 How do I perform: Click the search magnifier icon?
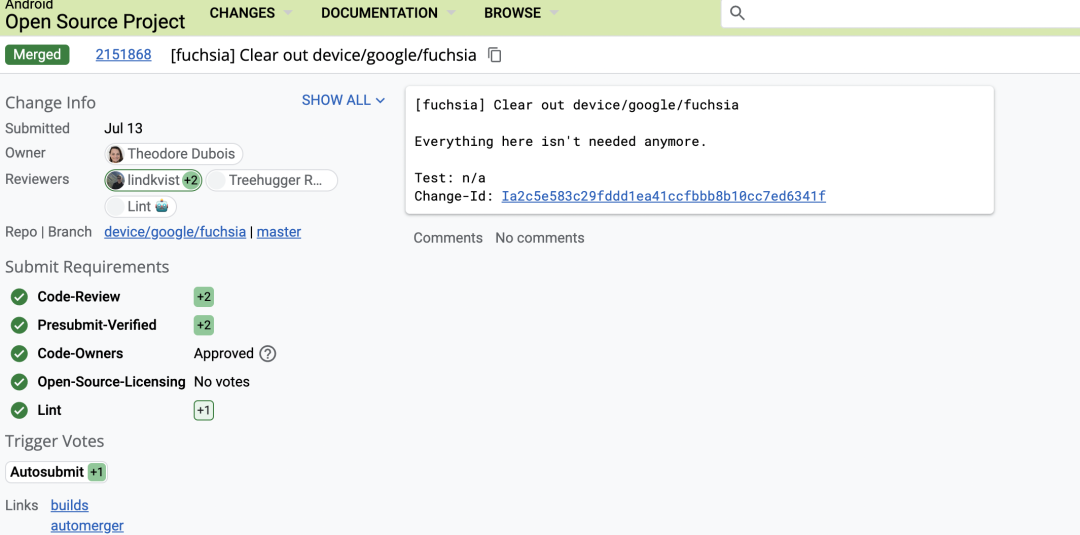pos(737,13)
